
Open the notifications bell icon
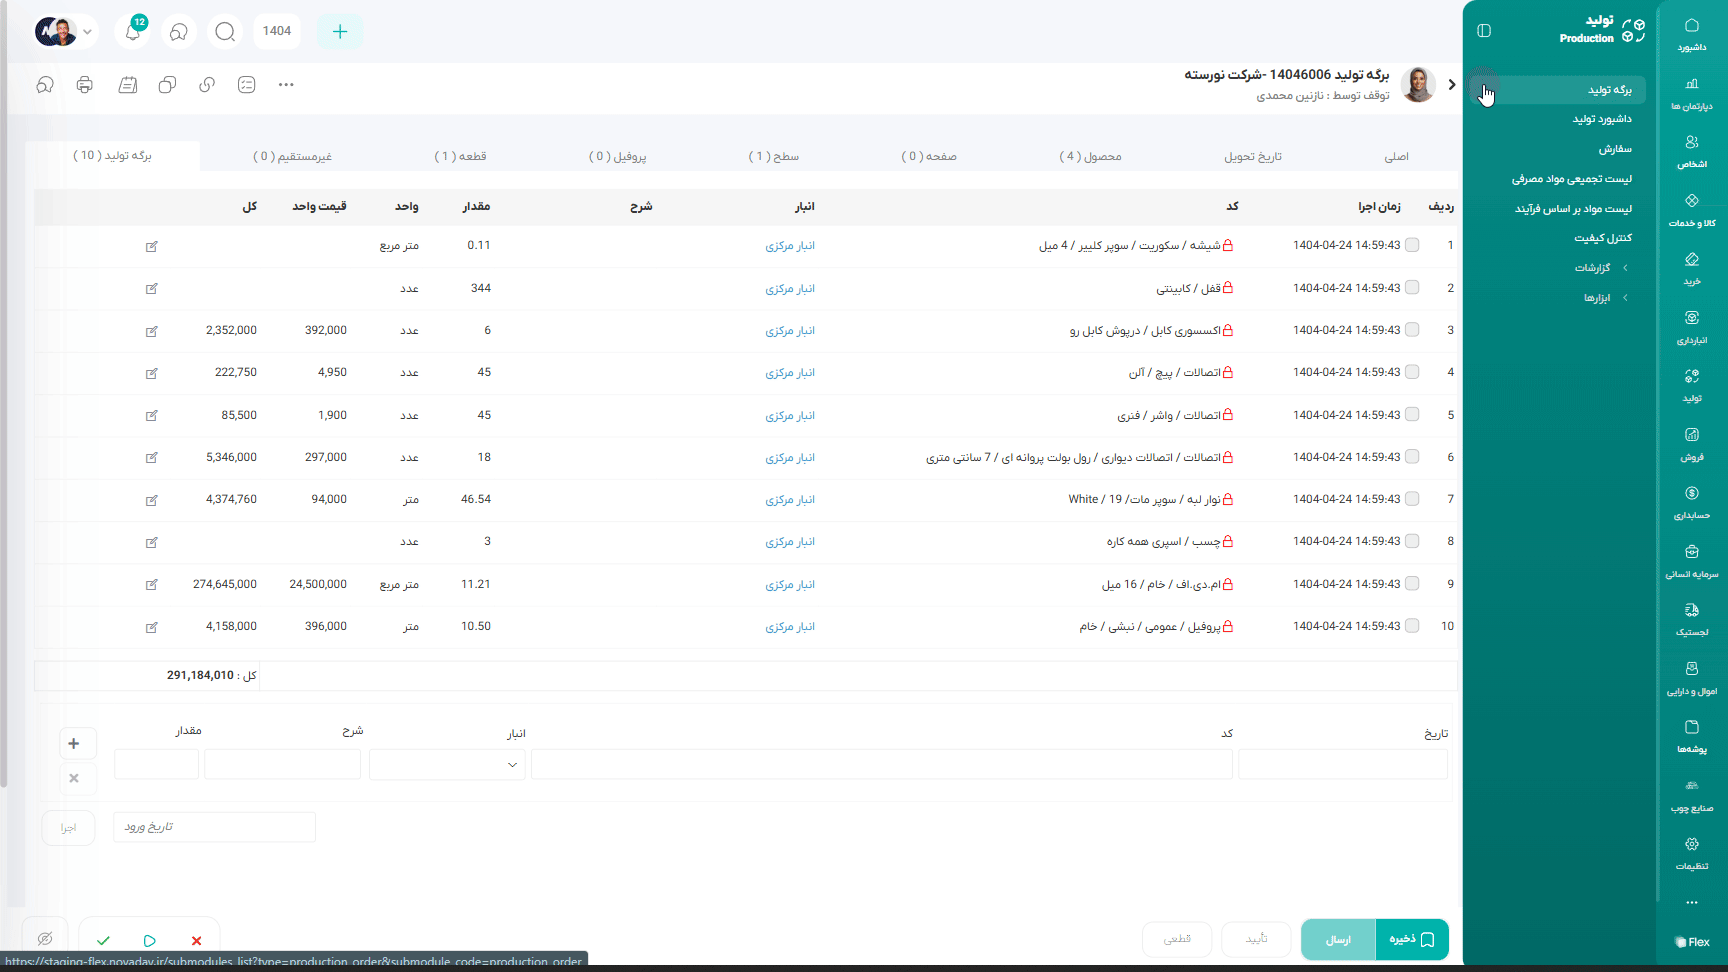tap(132, 32)
